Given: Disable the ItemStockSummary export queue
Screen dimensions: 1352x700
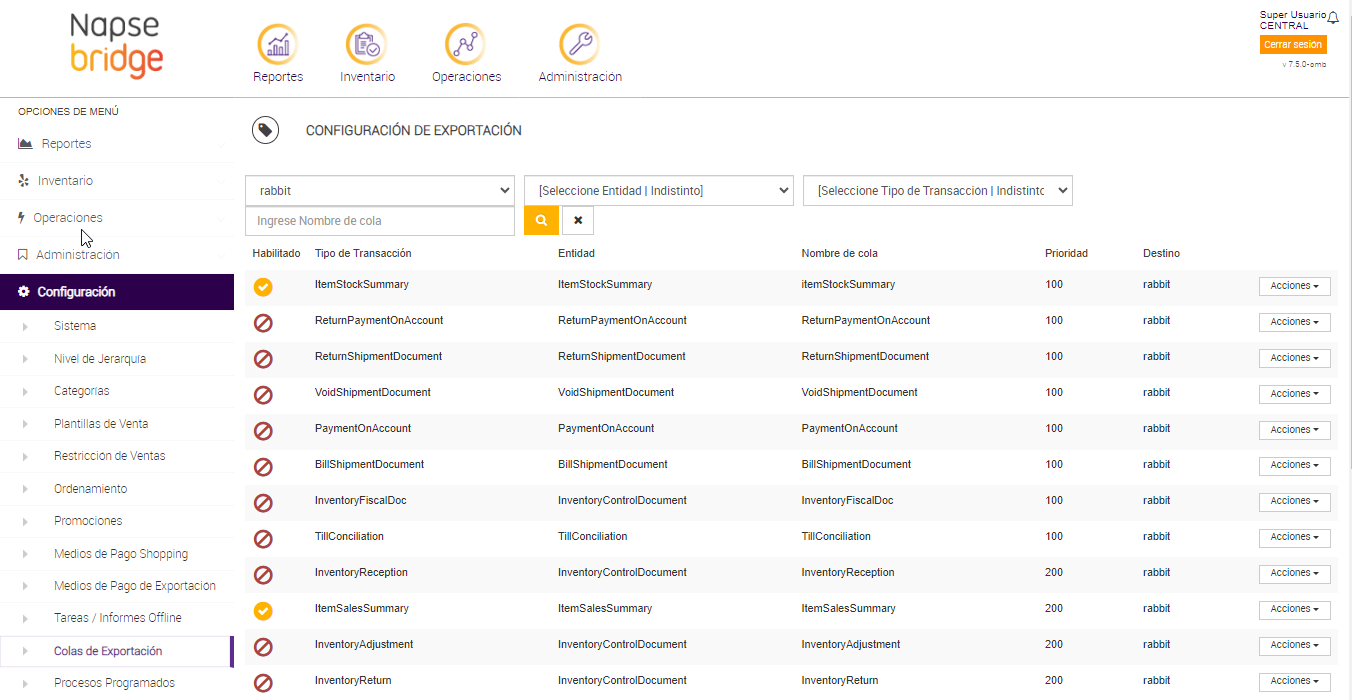Looking at the screenshot, I should [262, 287].
